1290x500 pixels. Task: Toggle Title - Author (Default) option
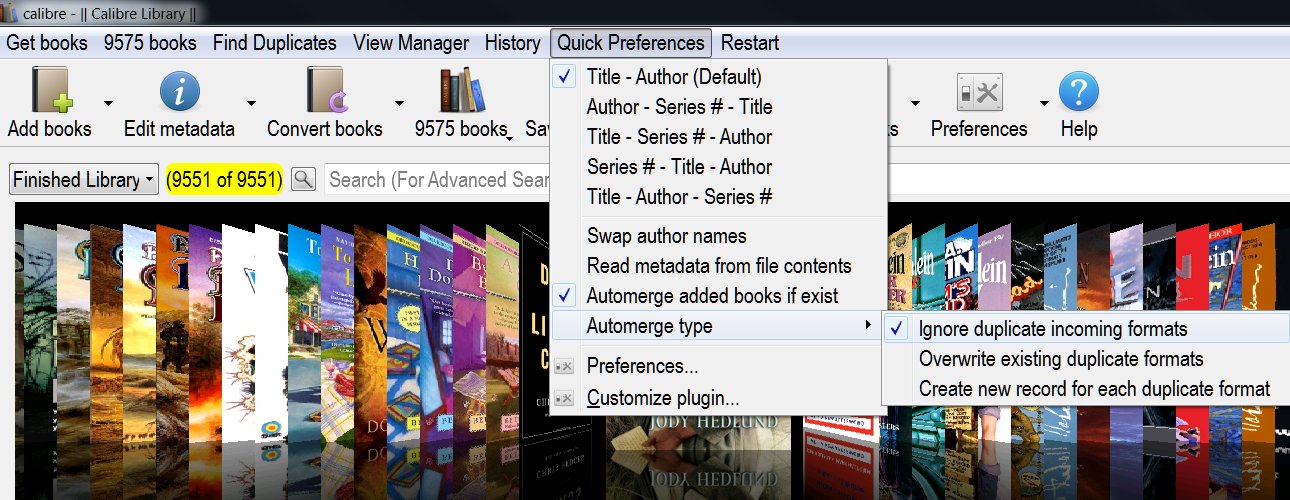click(x=718, y=76)
